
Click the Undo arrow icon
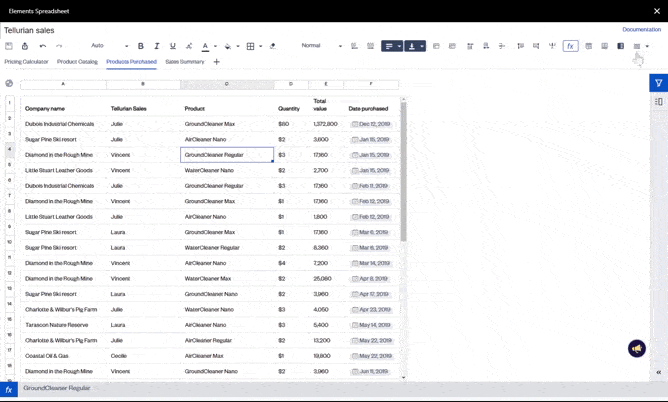tap(43, 46)
